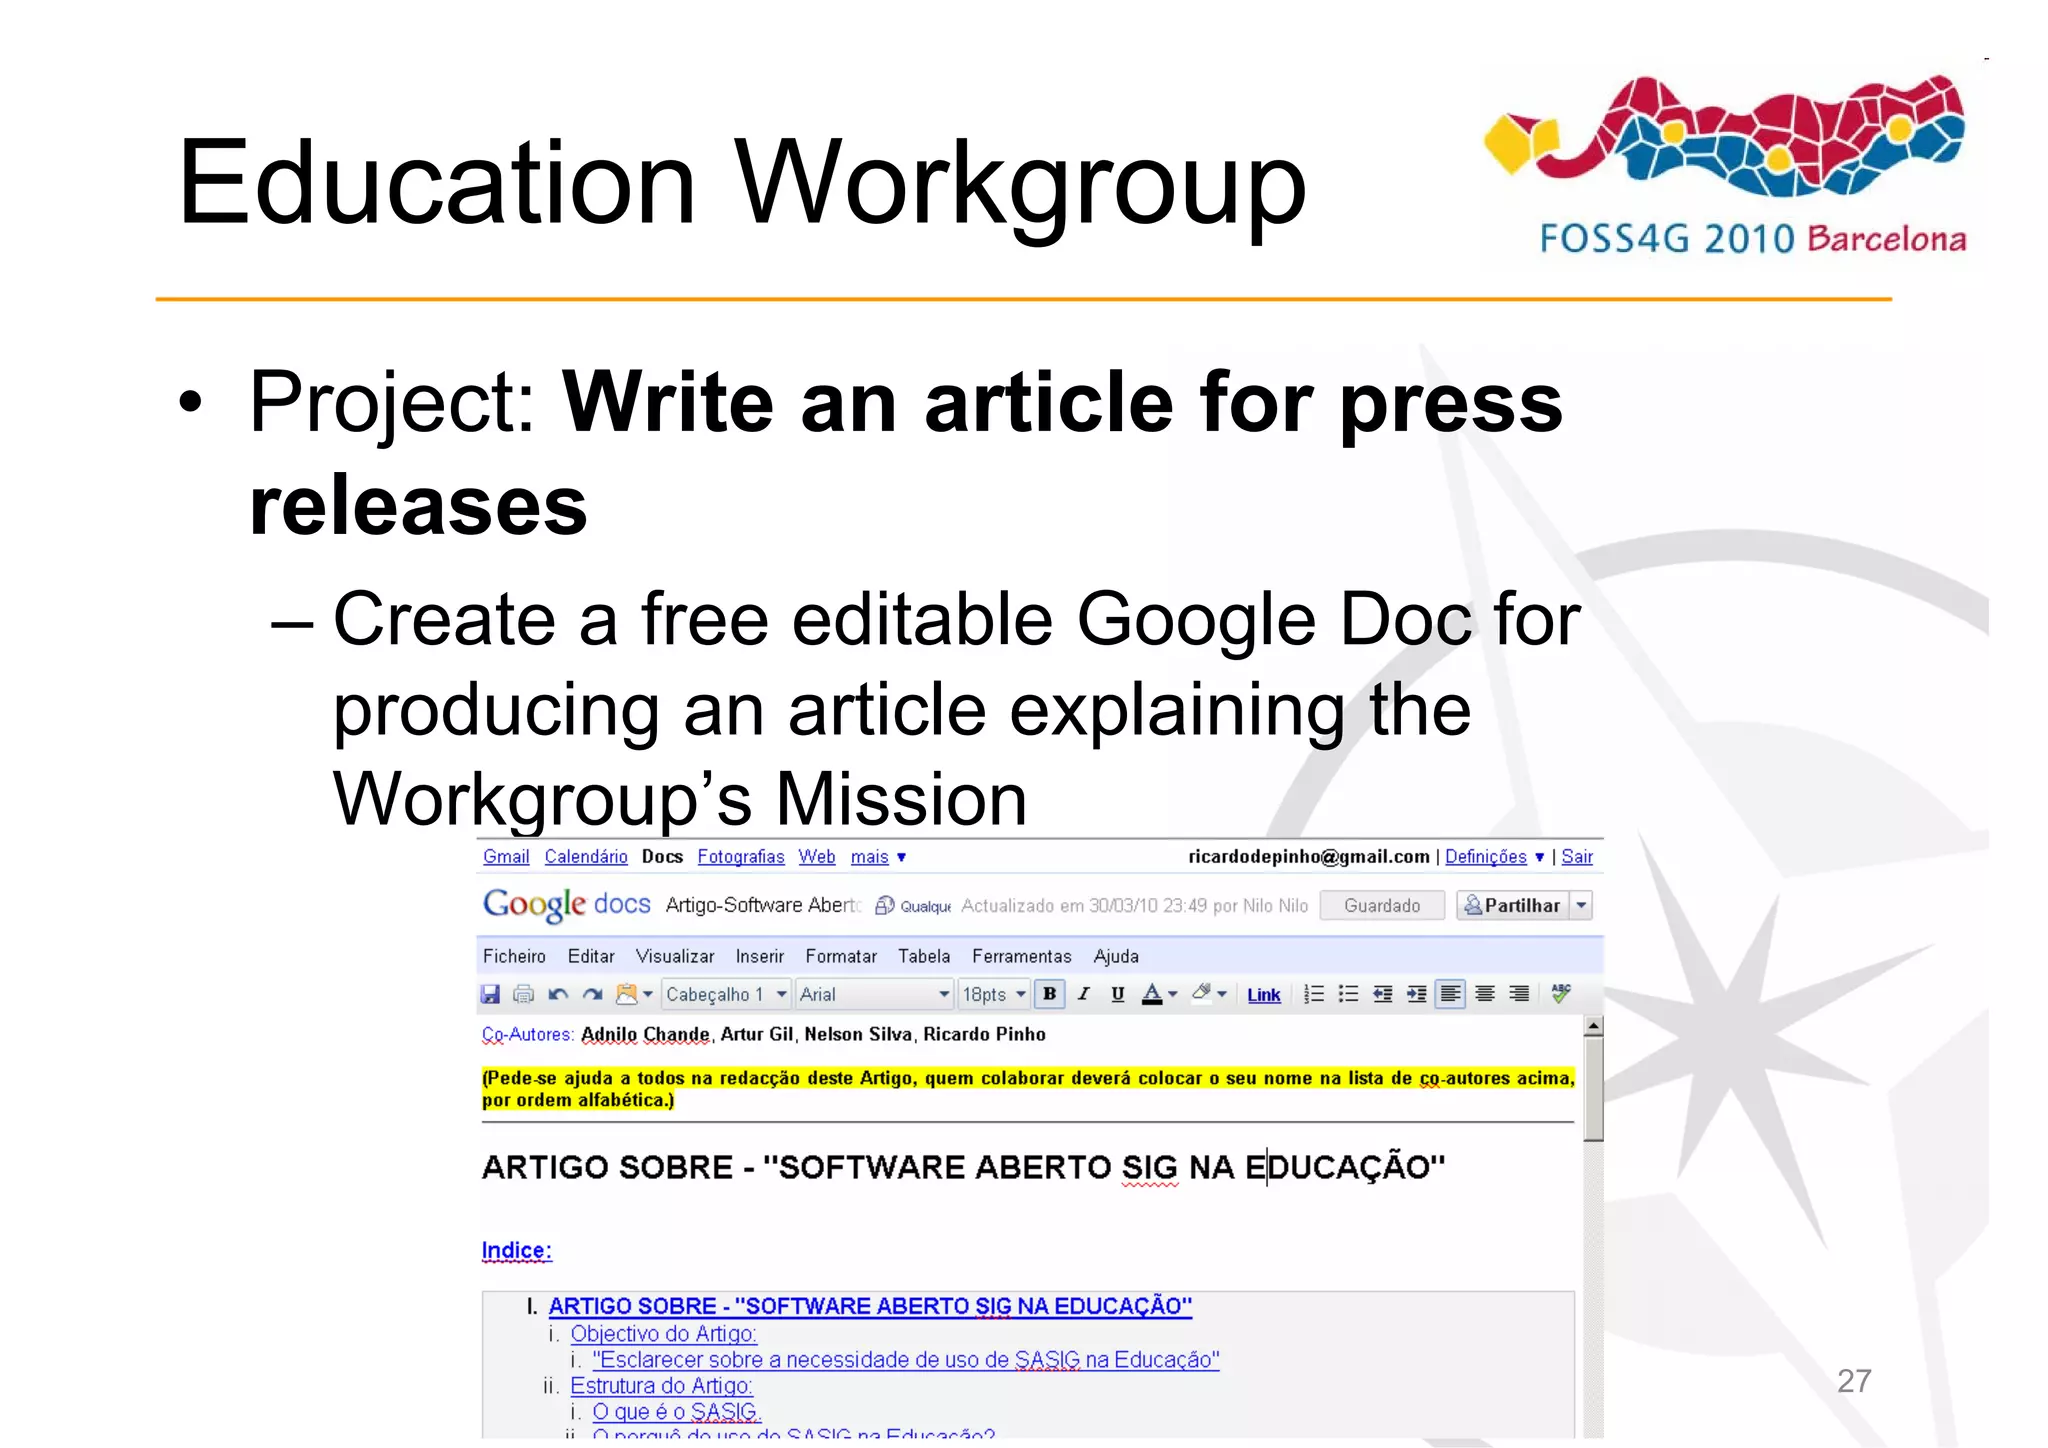Viewport: 2048px width, 1448px height.
Task: Open the Definições dropdown
Action: pos(1494,857)
